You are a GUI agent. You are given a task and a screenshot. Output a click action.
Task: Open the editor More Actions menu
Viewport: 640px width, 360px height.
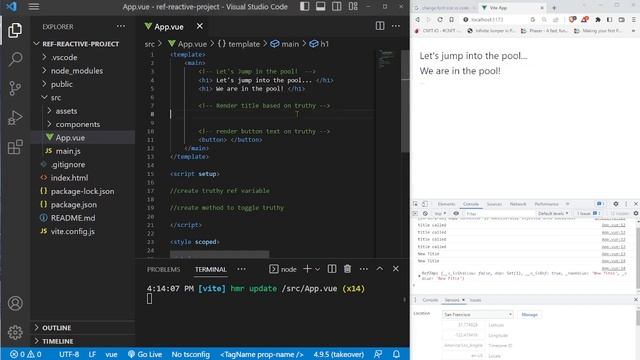point(396,26)
